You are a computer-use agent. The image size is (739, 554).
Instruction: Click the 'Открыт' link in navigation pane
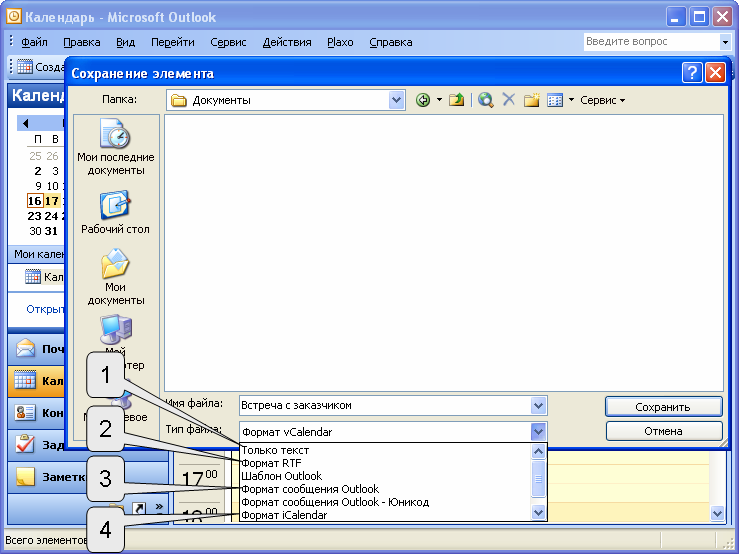click(45, 309)
